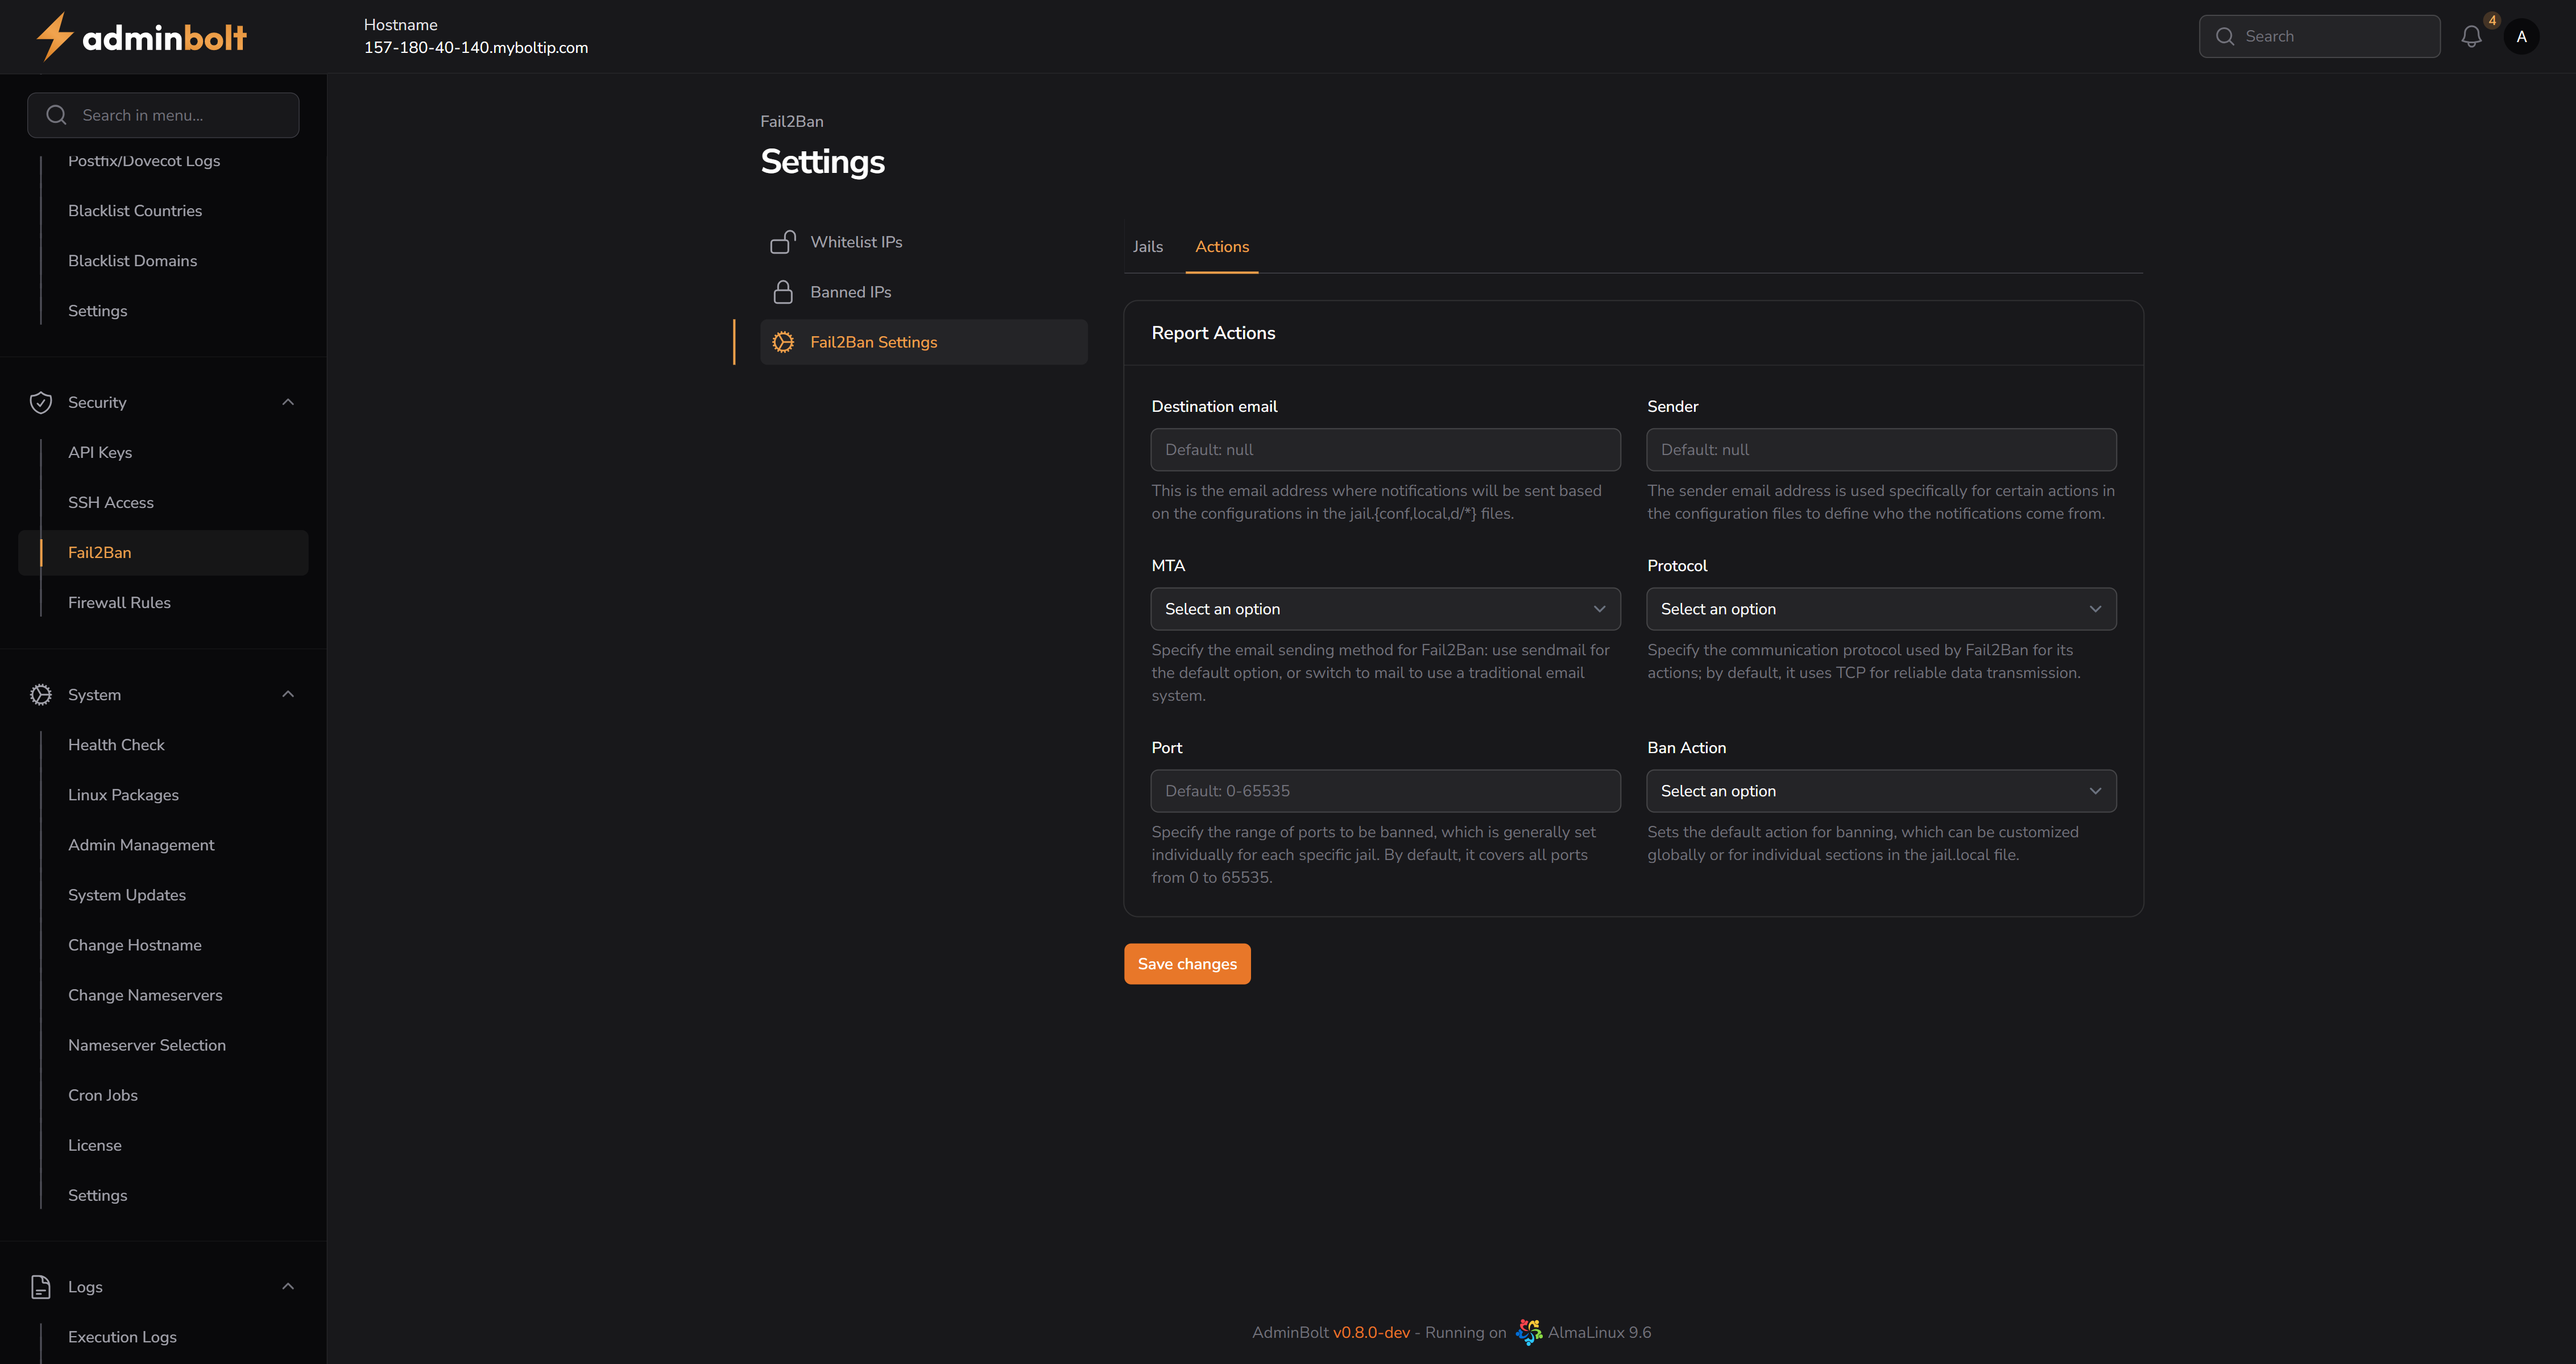The height and width of the screenshot is (1364, 2576).
Task: Open Whitelist IPs using the unlocked padlock icon
Action: (x=783, y=241)
